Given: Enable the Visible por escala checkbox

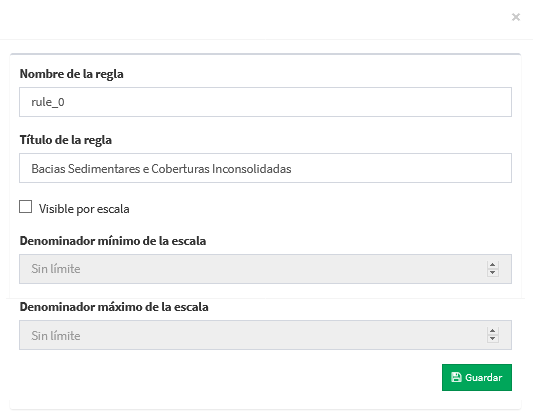Looking at the screenshot, I should coord(25,207).
